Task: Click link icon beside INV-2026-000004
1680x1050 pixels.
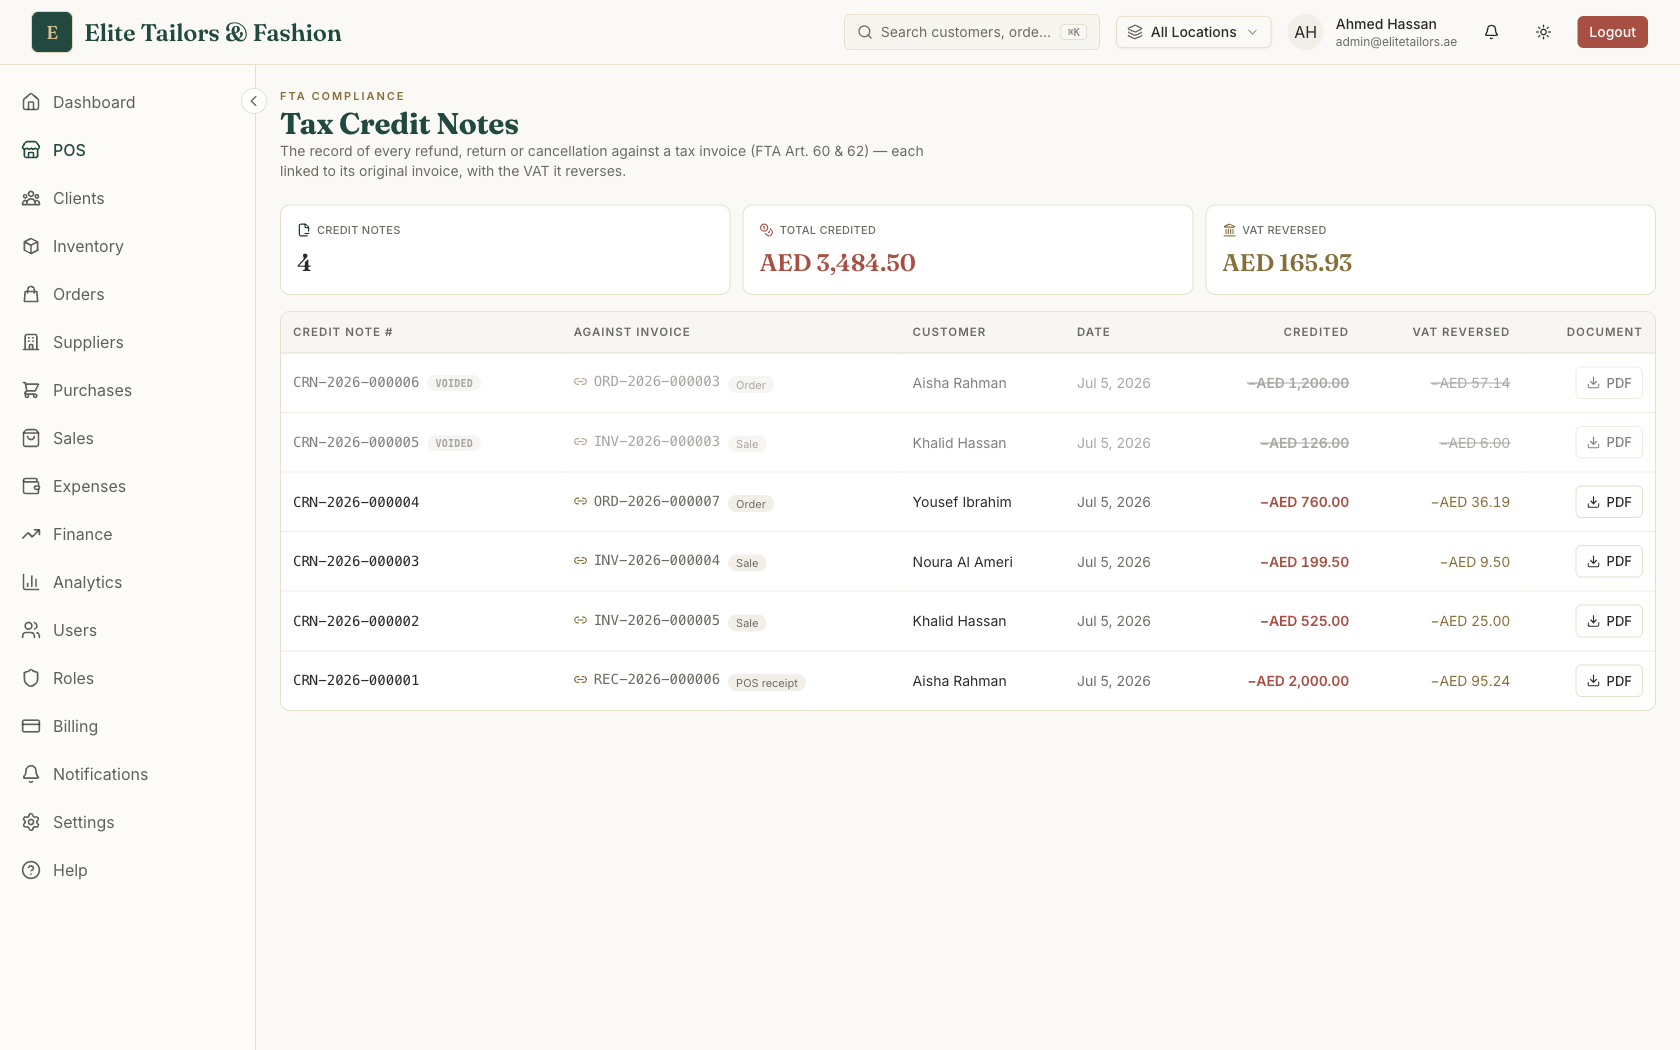Action: (580, 560)
